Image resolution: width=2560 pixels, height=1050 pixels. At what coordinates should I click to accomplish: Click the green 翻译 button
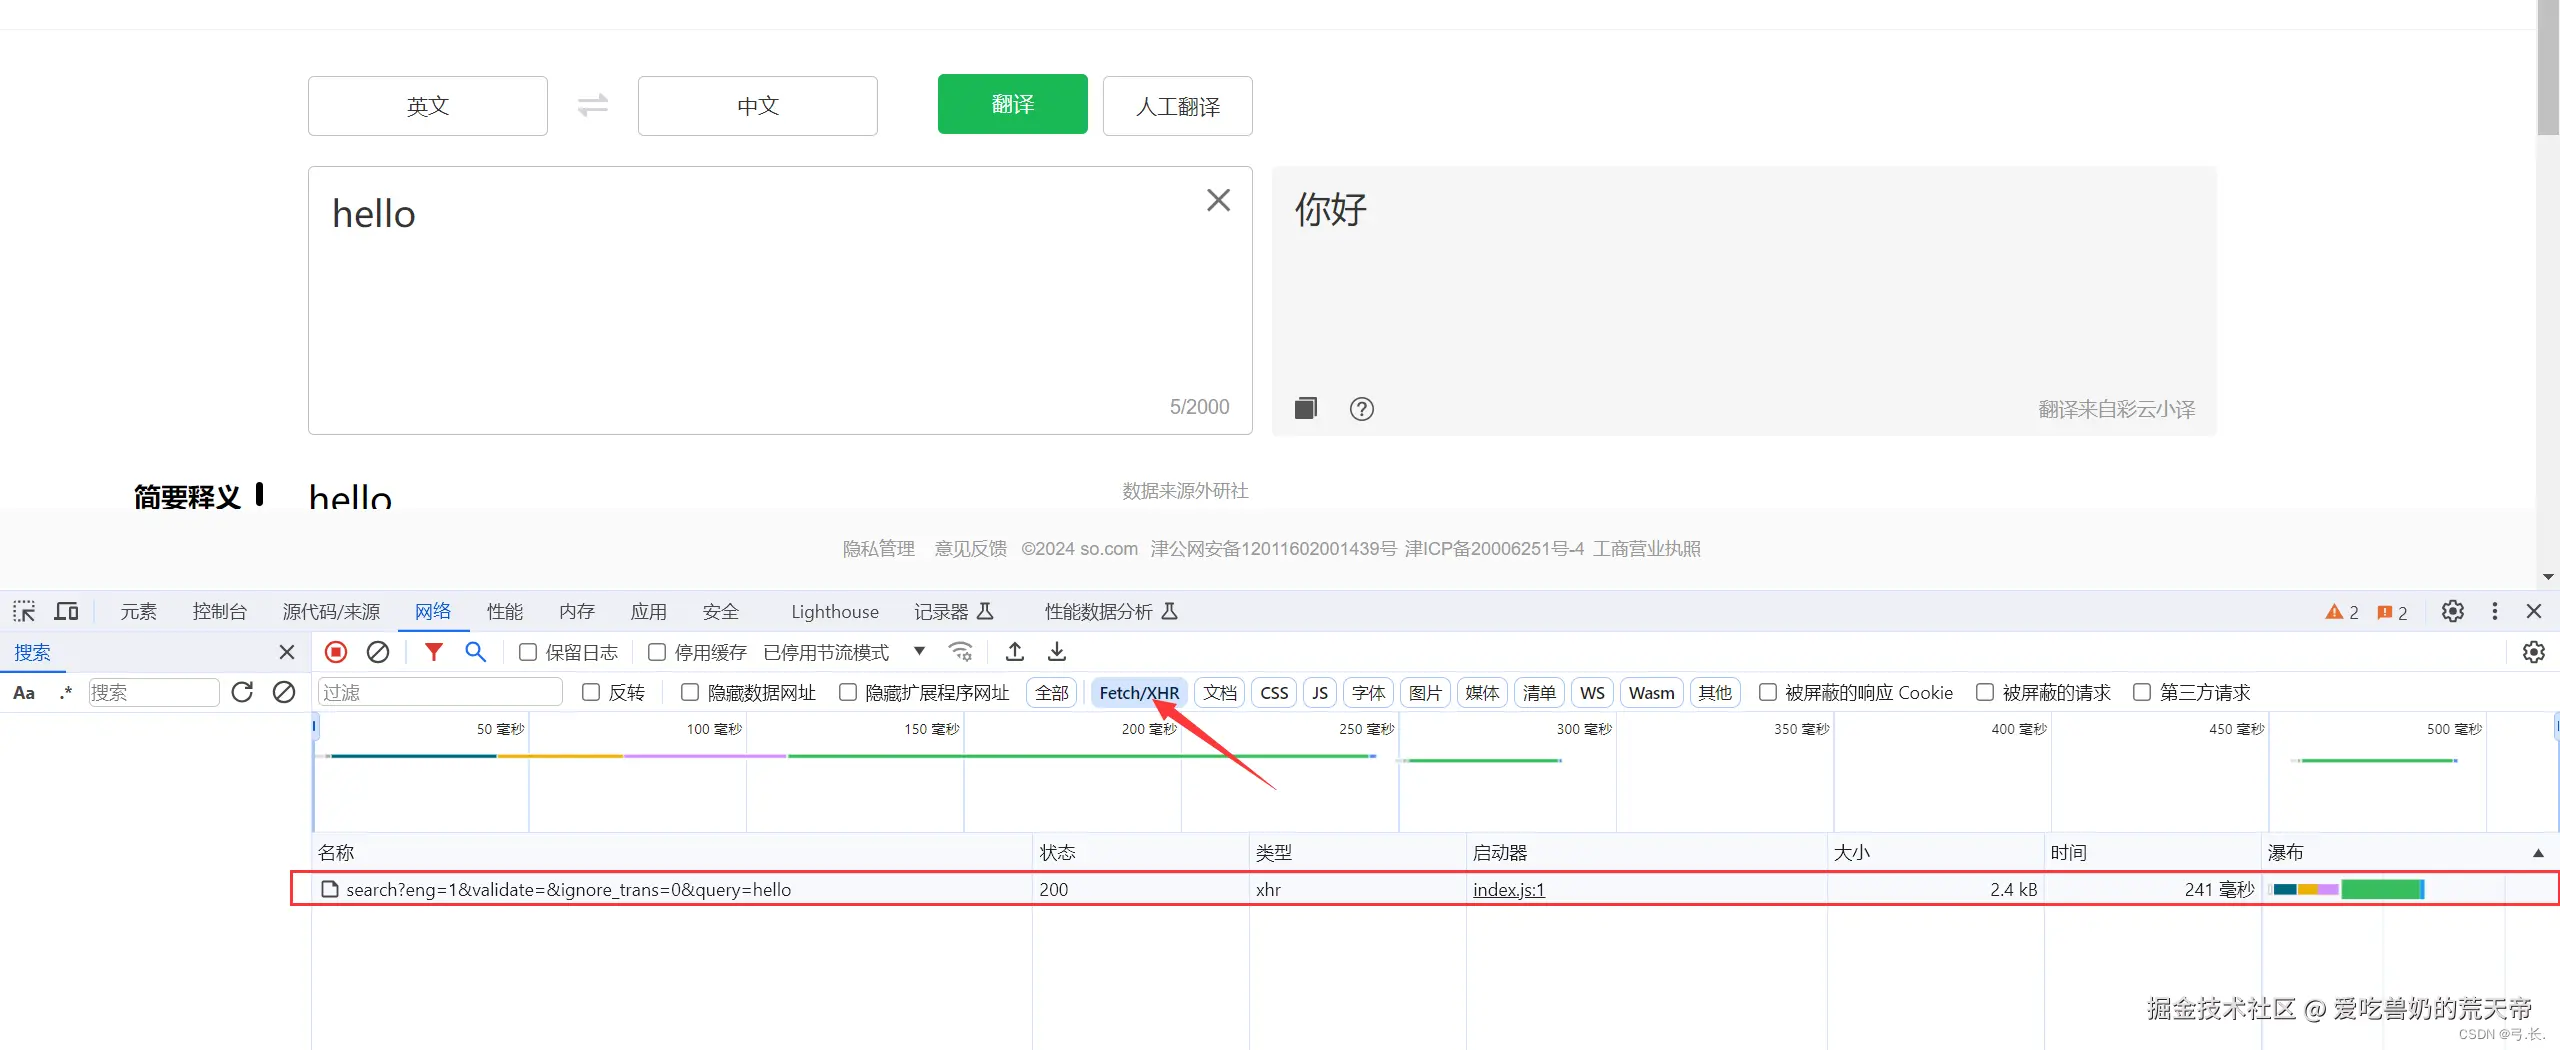coord(1012,103)
